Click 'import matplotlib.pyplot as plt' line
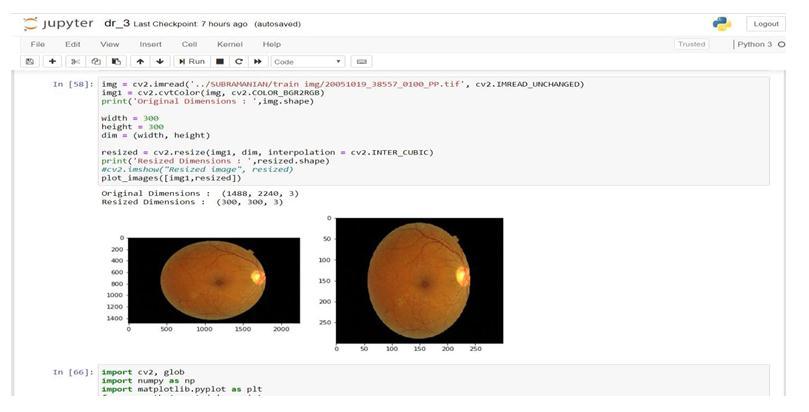809x412 pixels. tap(182, 389)
